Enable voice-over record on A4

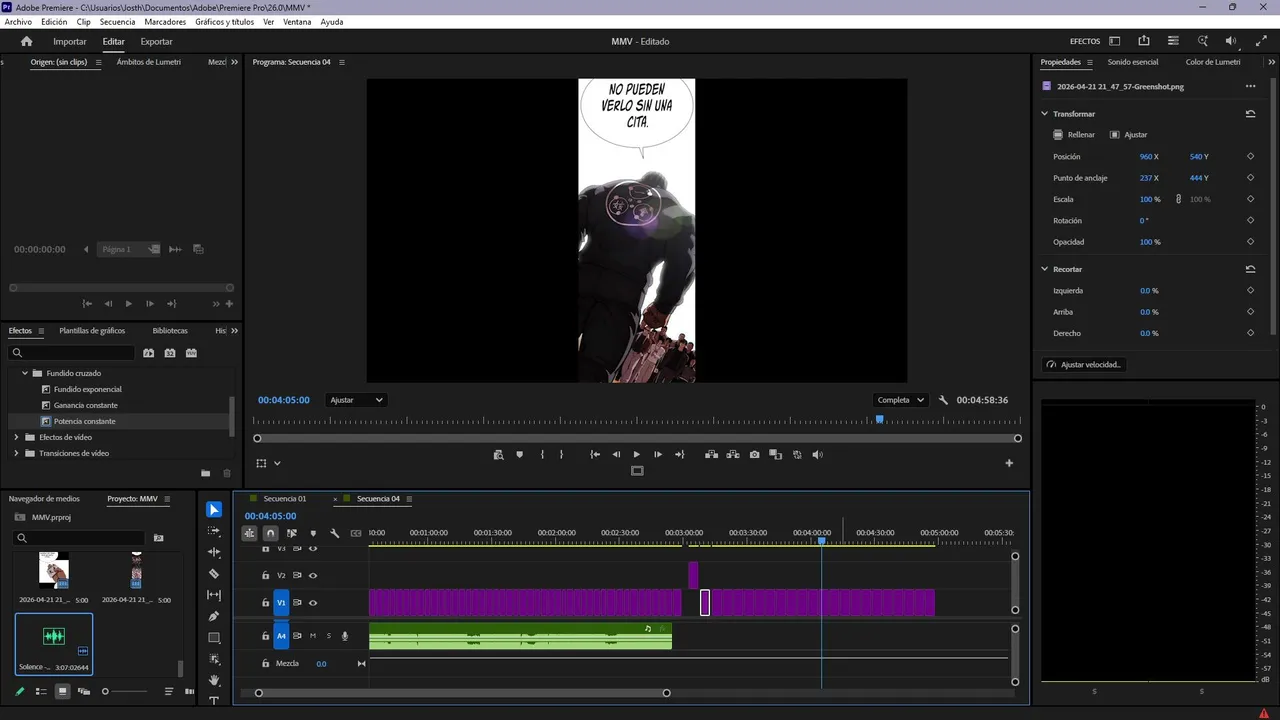pyautogui.click(x=345, y=636)
